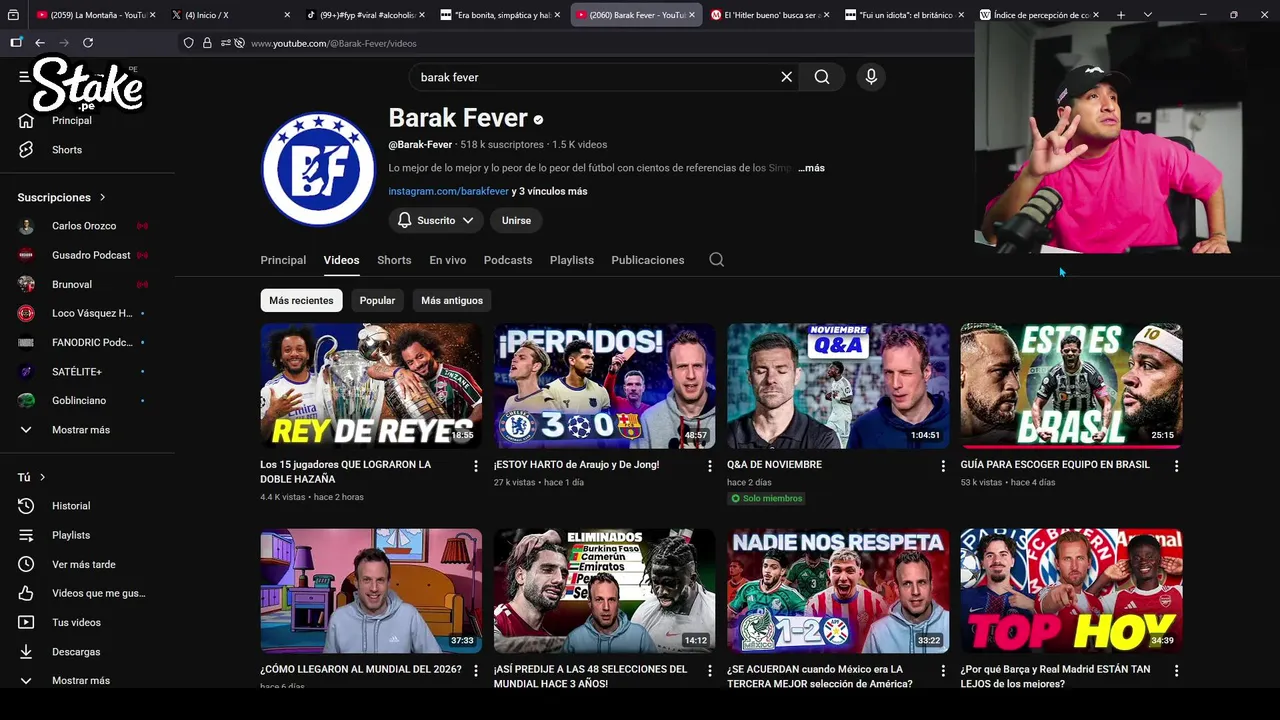Activate voice search microphone
Screen dimensions: 1280x720
[871, 77]
